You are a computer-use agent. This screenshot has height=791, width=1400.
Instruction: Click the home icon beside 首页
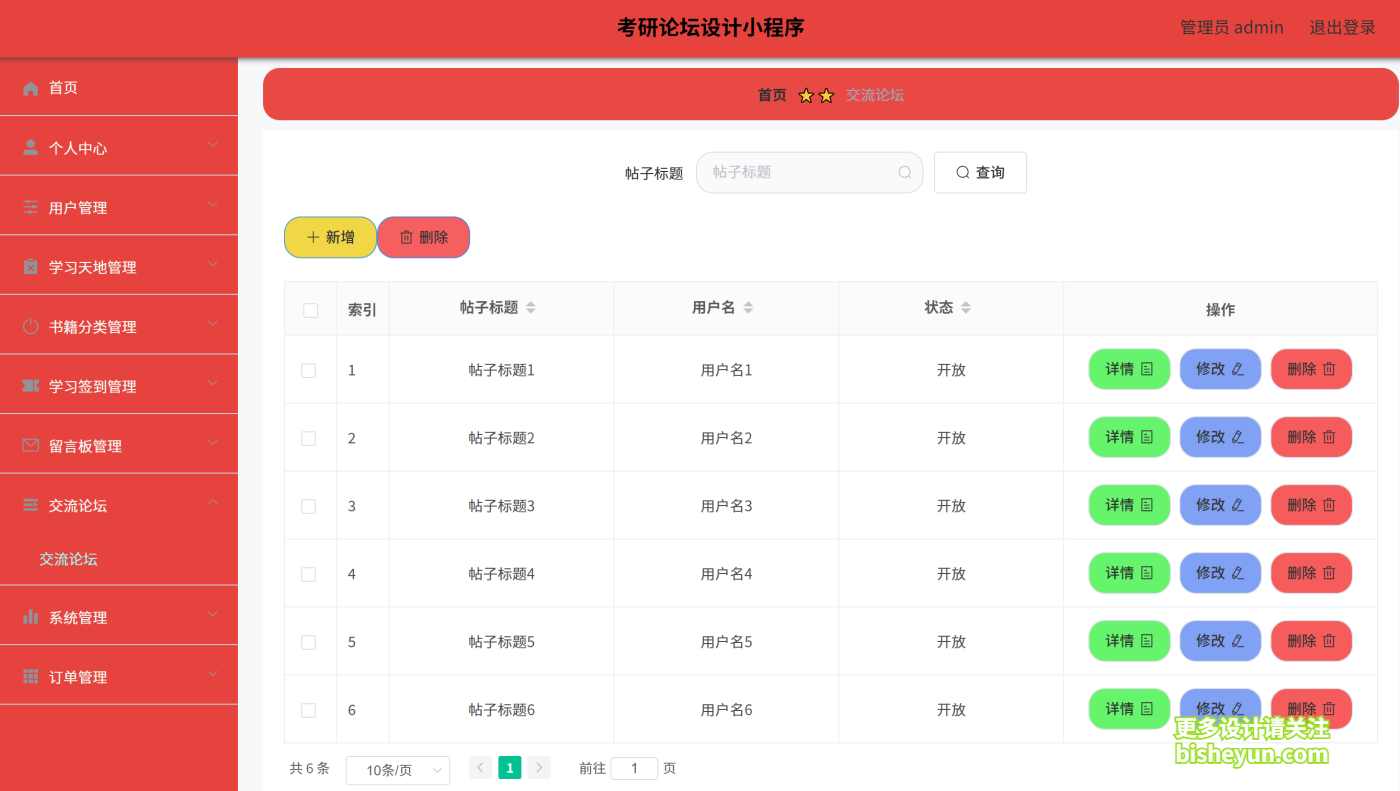31,88
